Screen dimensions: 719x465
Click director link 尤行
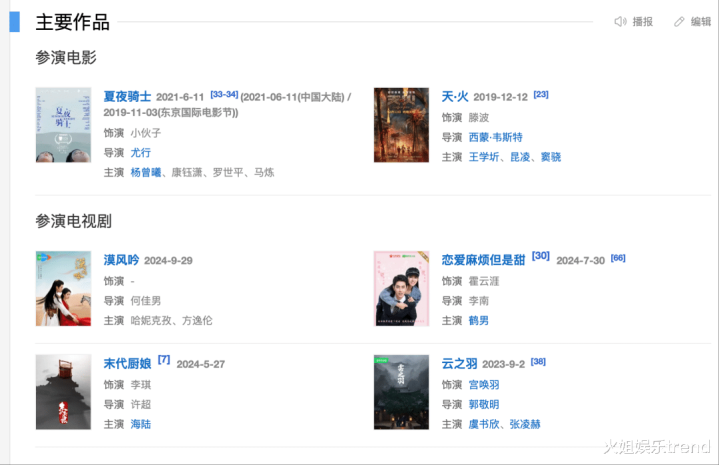click(140, 152)
